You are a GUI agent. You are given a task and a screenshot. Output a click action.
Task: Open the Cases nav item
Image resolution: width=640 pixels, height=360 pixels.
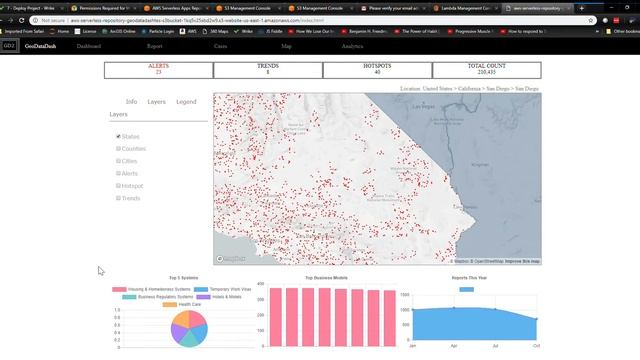220,46
